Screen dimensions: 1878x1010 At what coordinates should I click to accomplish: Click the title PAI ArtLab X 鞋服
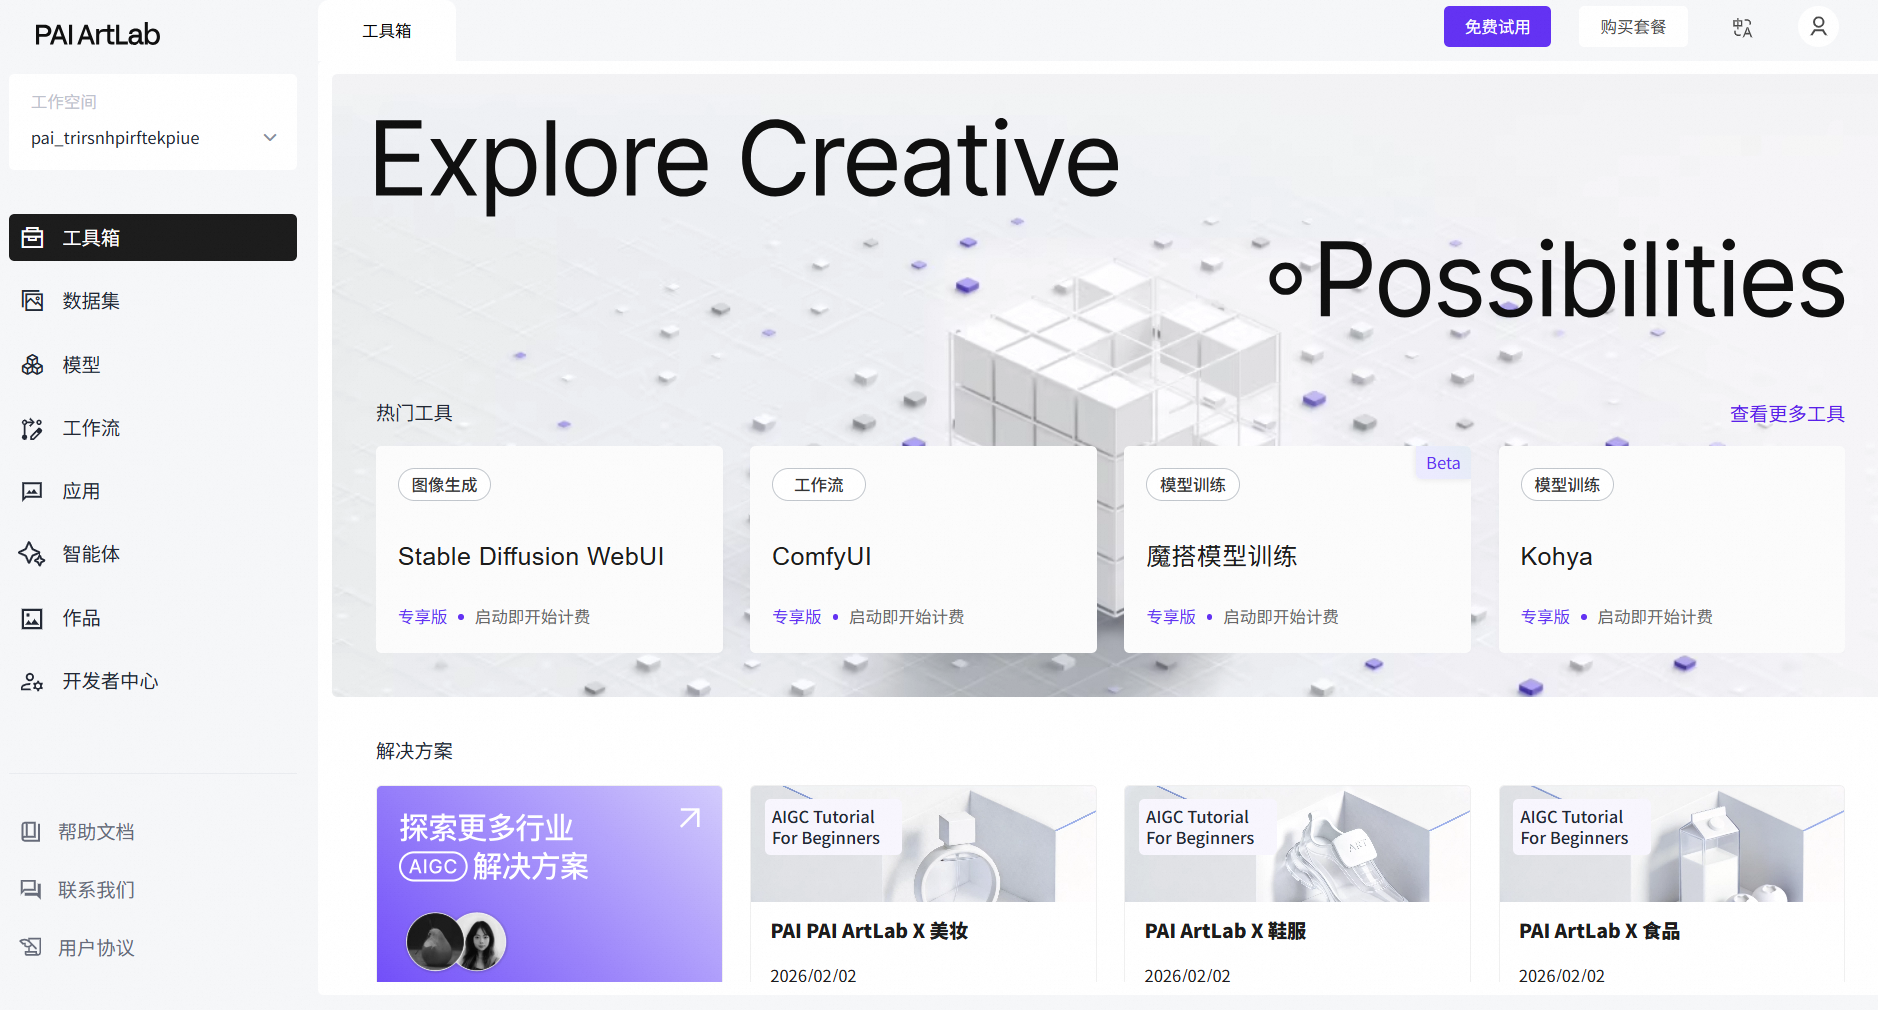[x=1225, y=931]
